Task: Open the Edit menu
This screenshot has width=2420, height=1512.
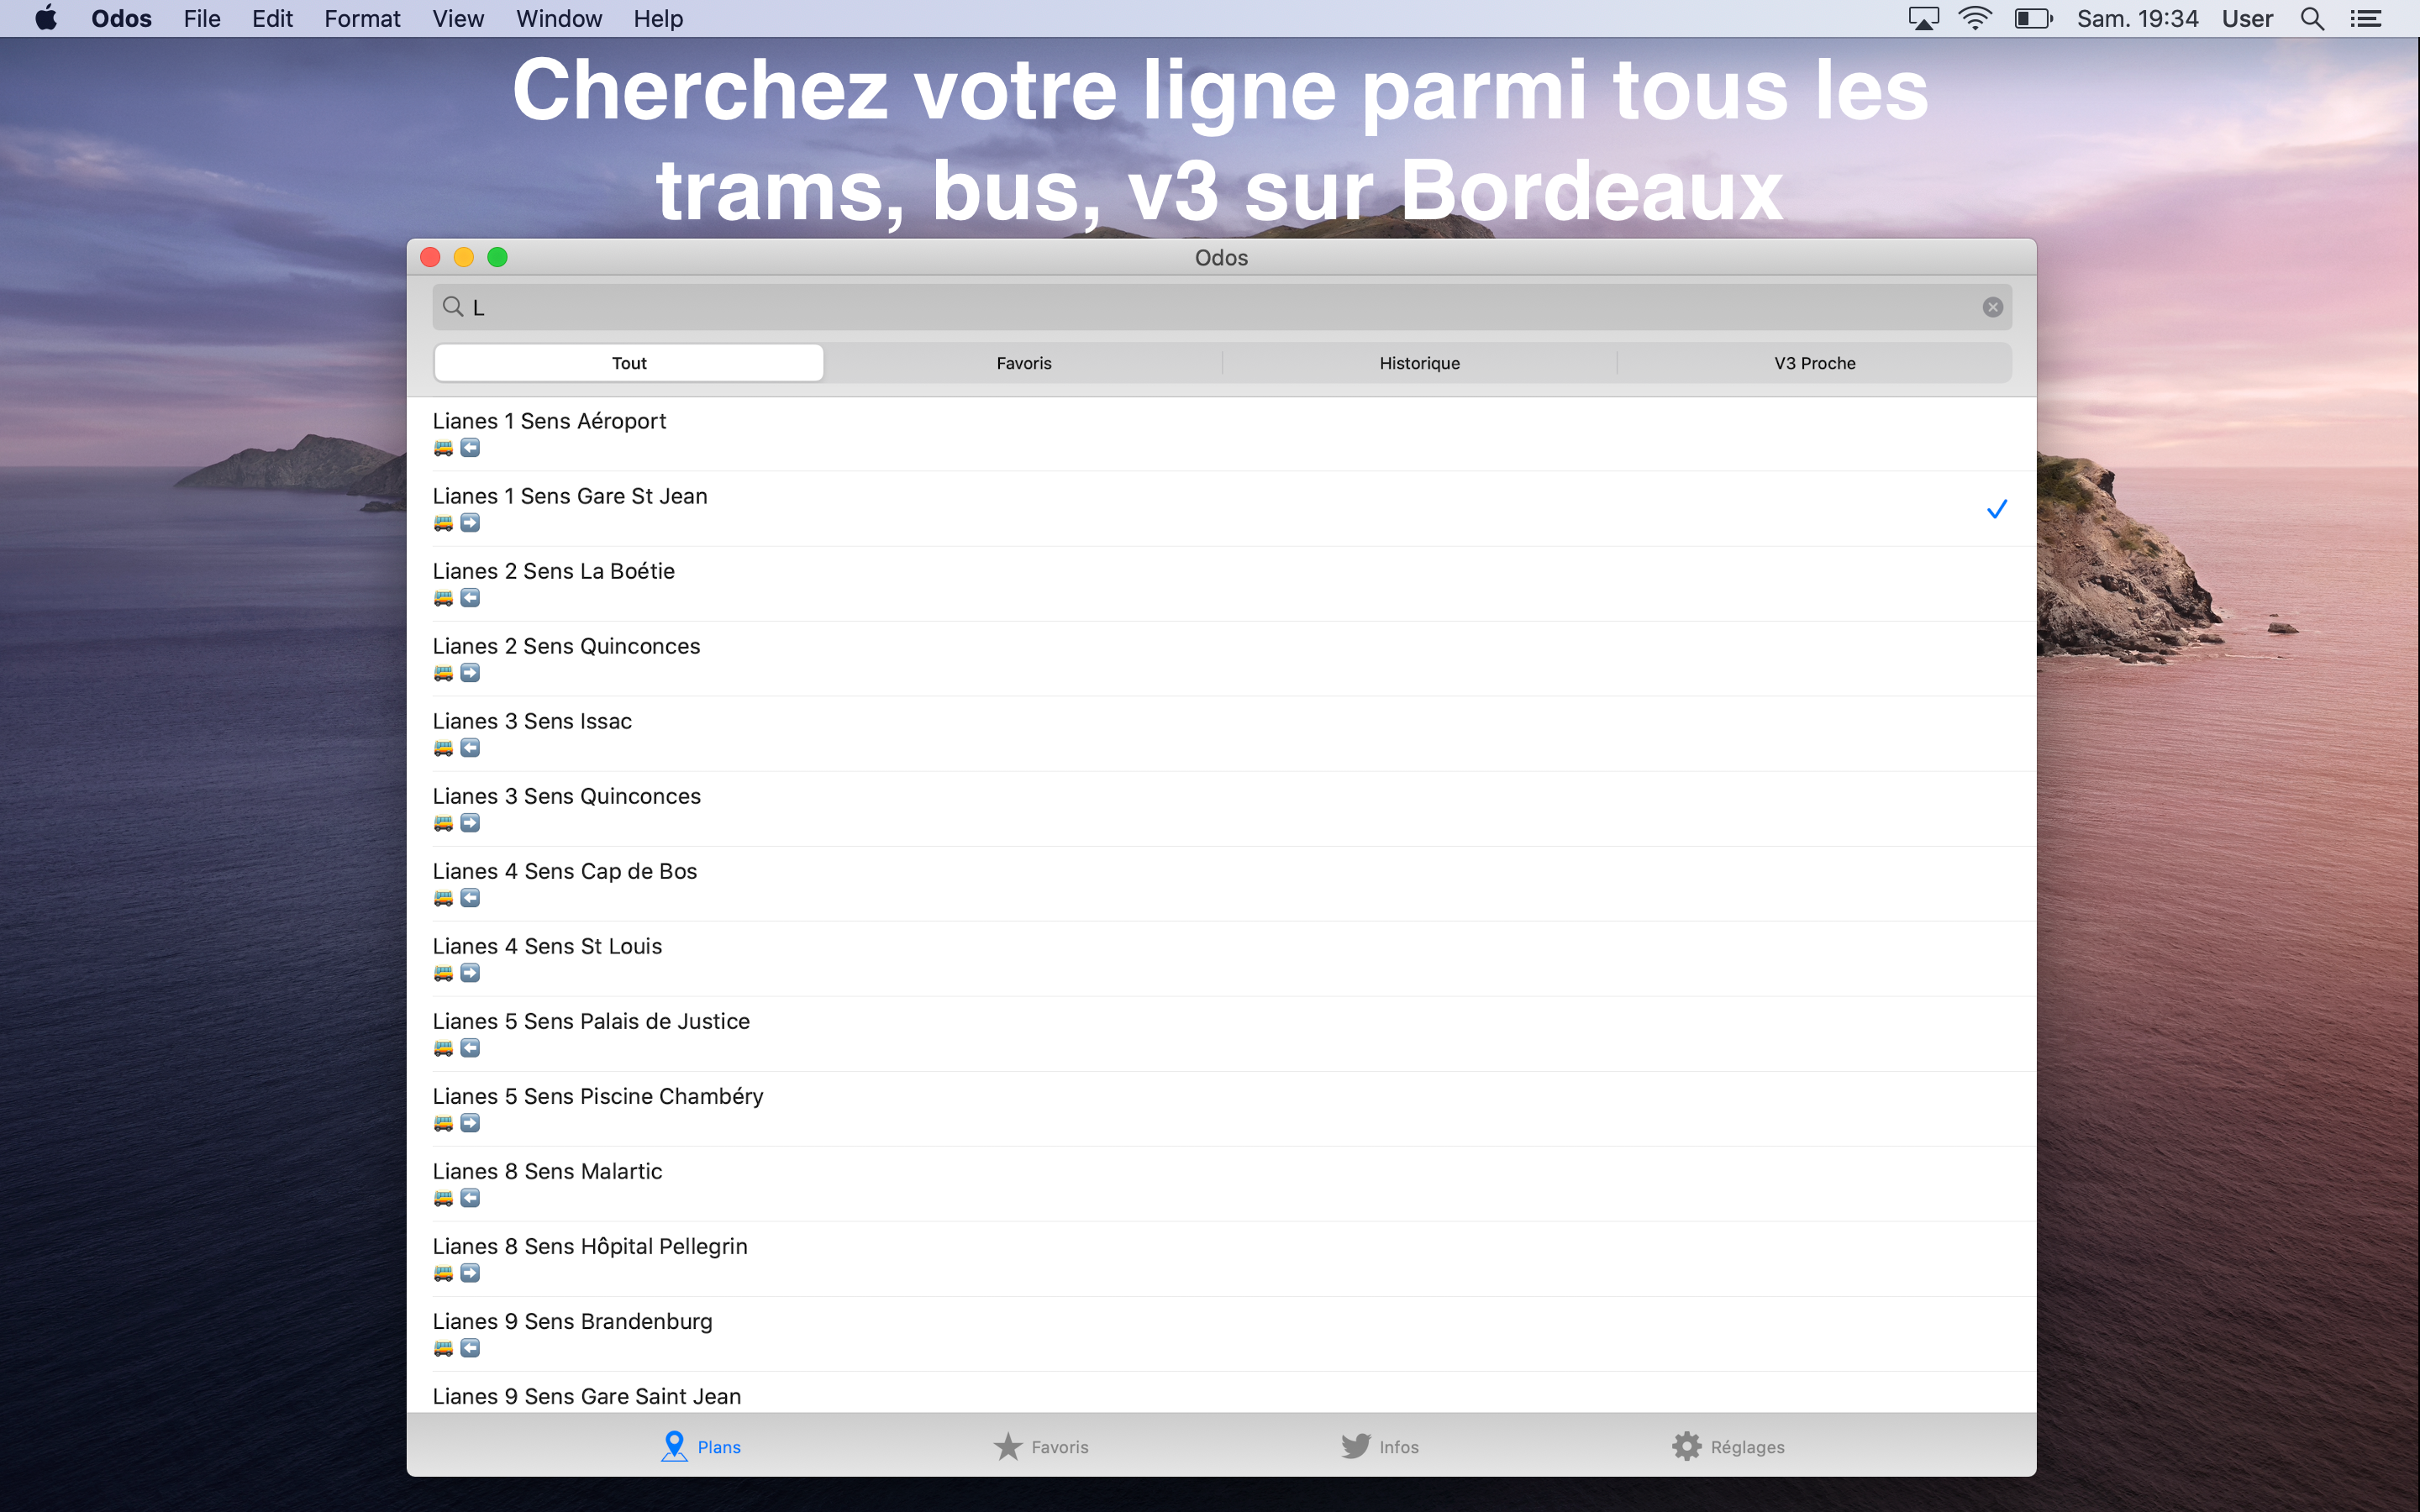Action: click(x=272, y=19)
